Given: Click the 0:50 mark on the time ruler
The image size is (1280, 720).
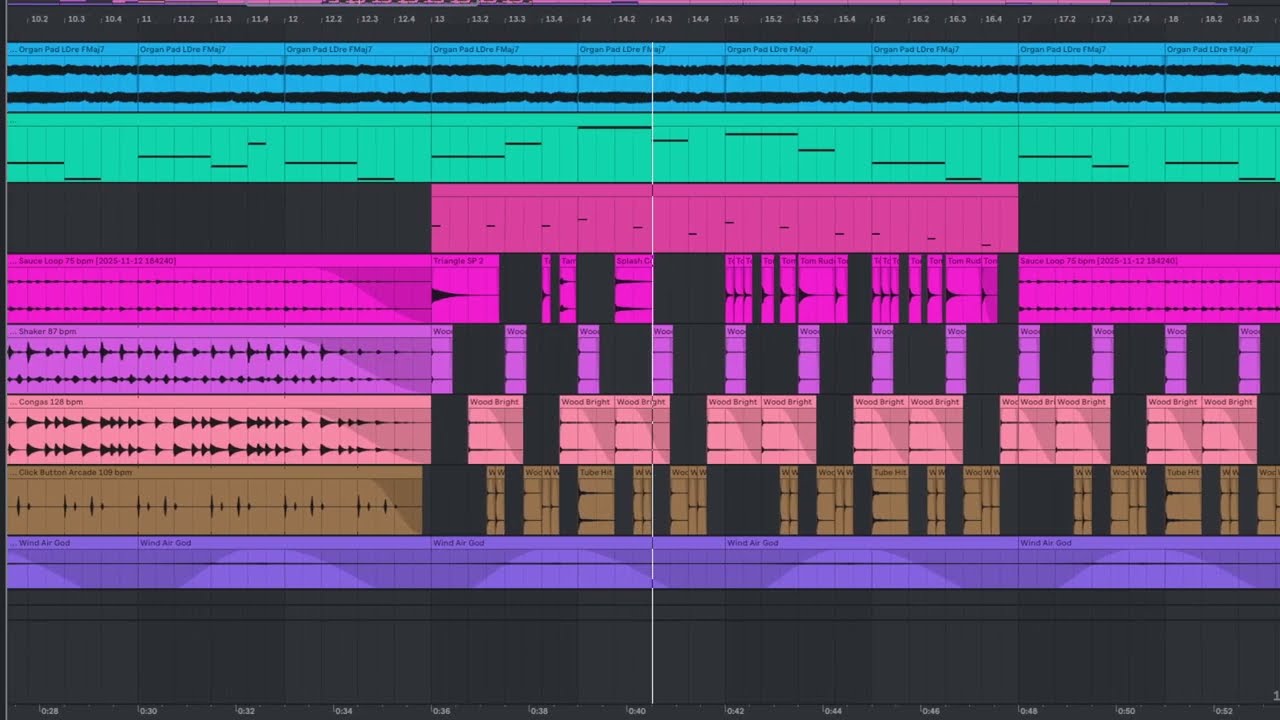Looking at the screenshot, I should 1126,711.
